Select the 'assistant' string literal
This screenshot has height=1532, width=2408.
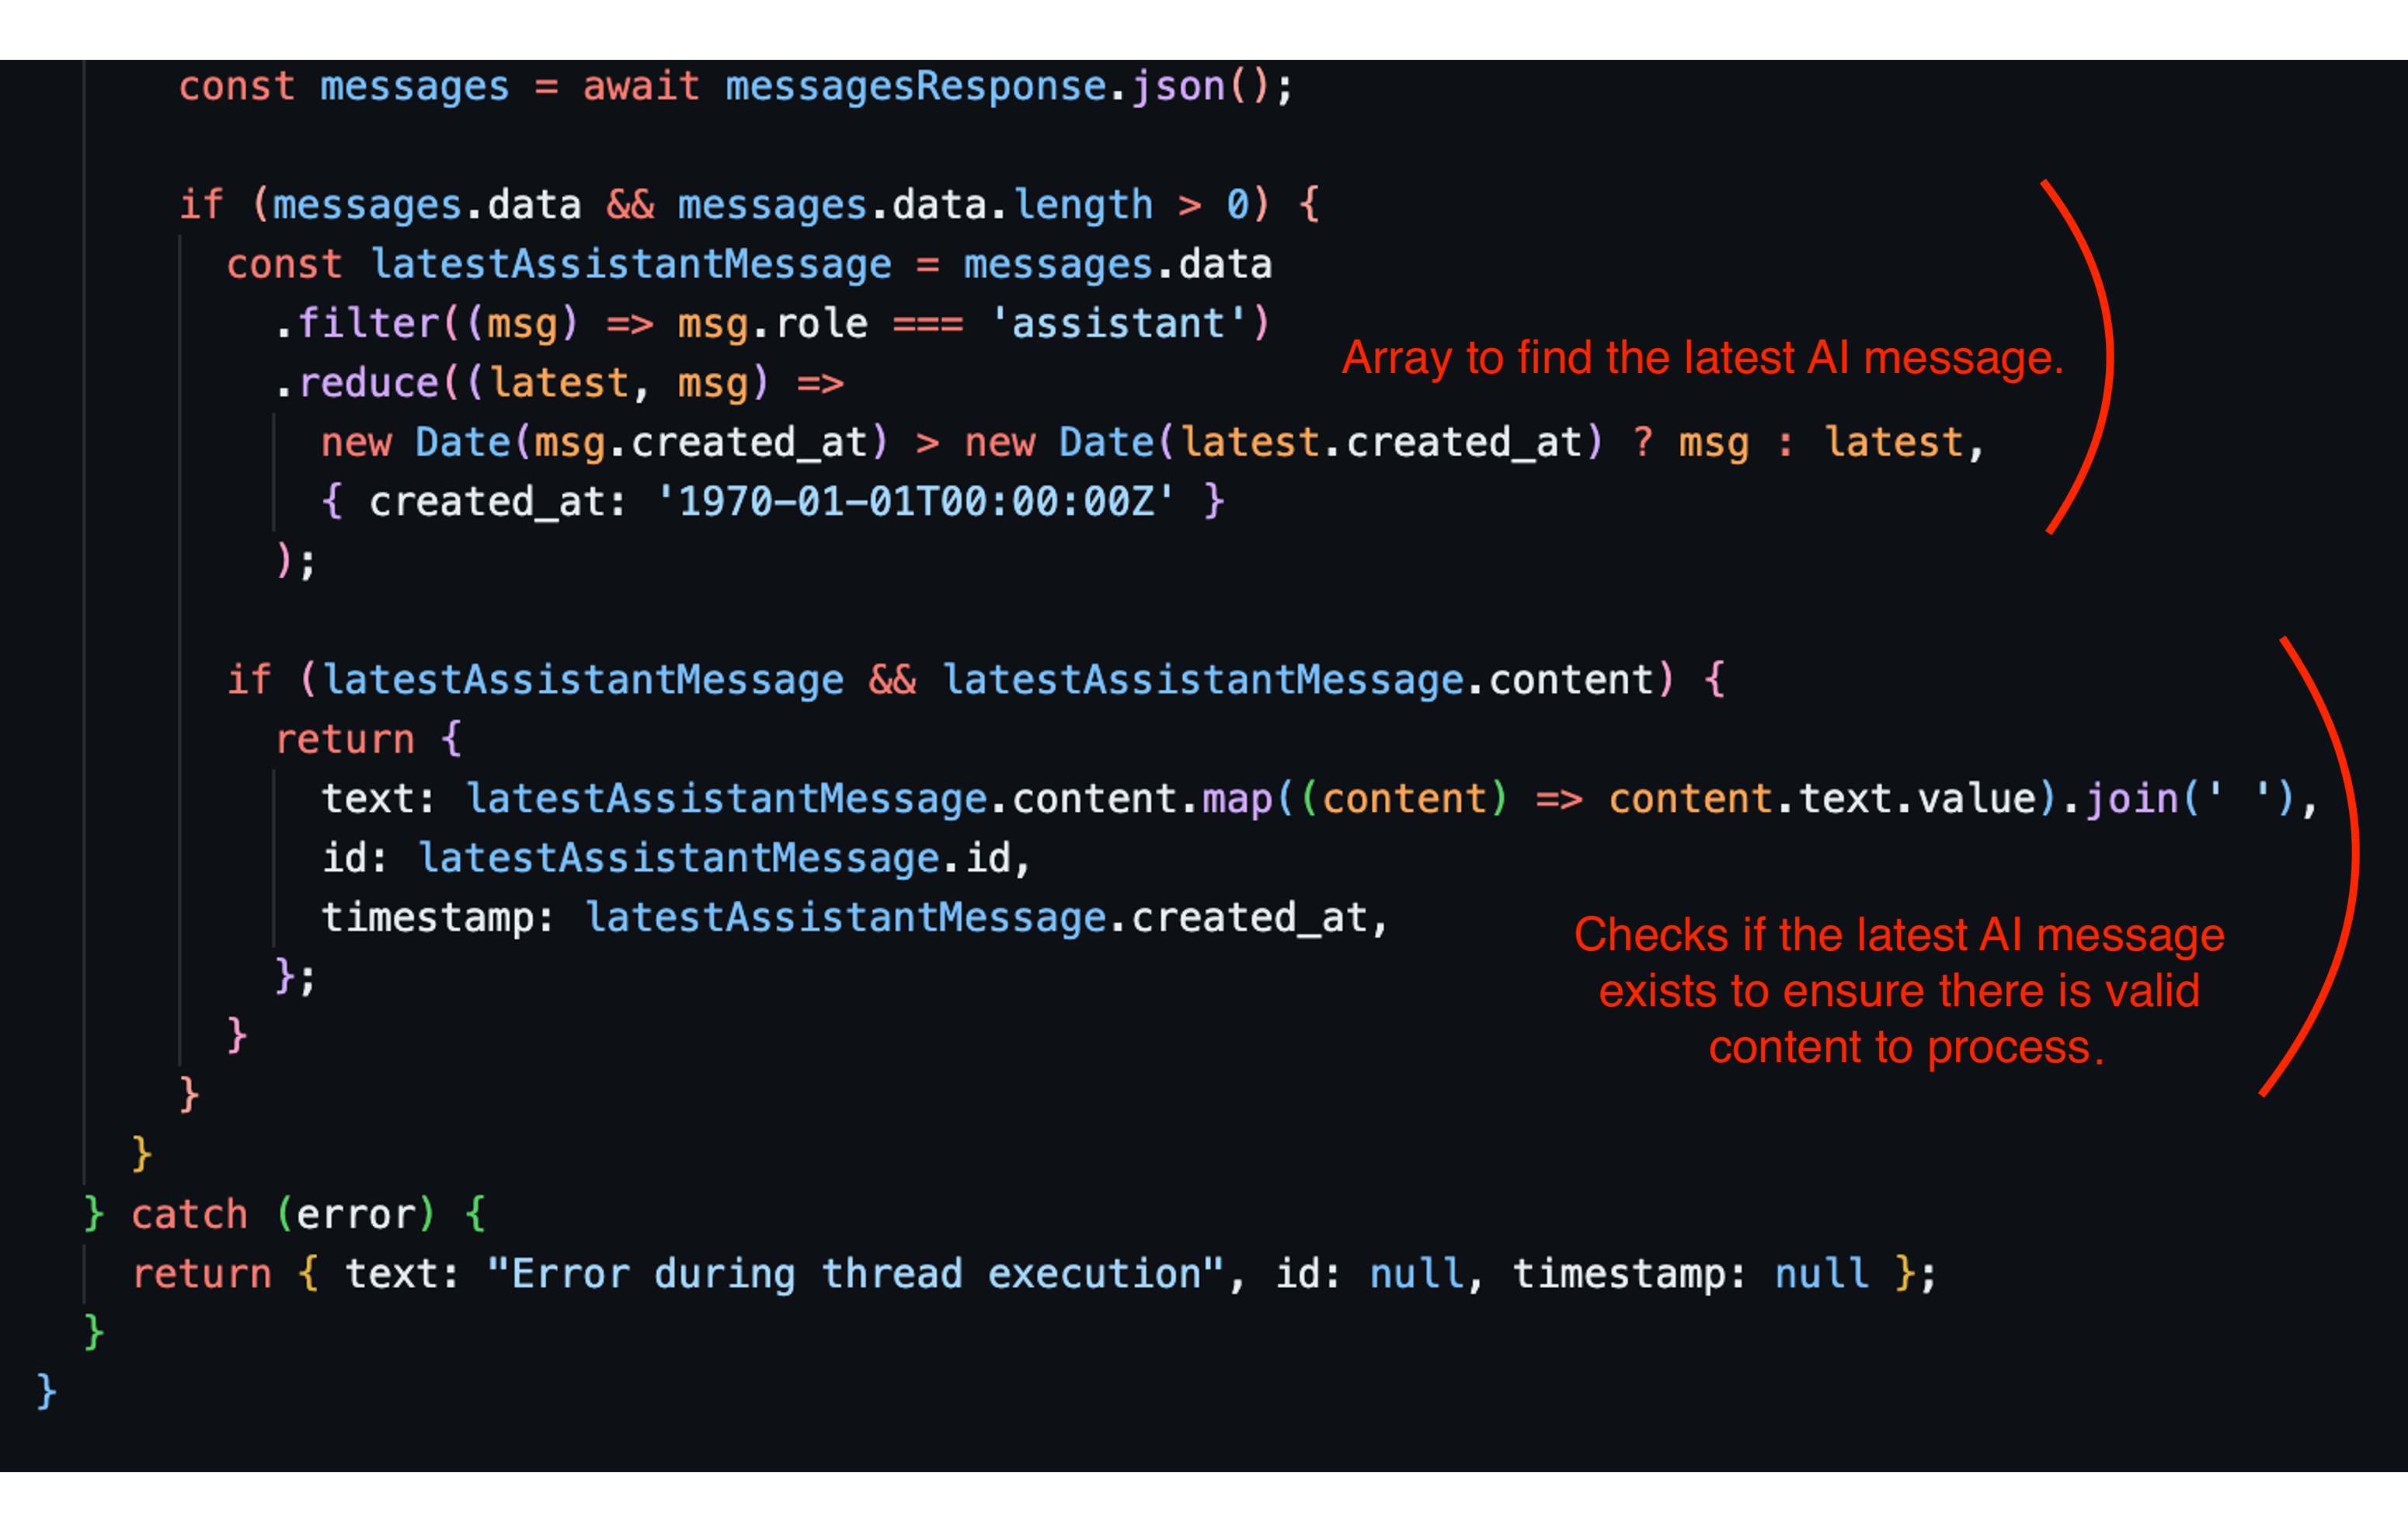(x=1118, y=324)
